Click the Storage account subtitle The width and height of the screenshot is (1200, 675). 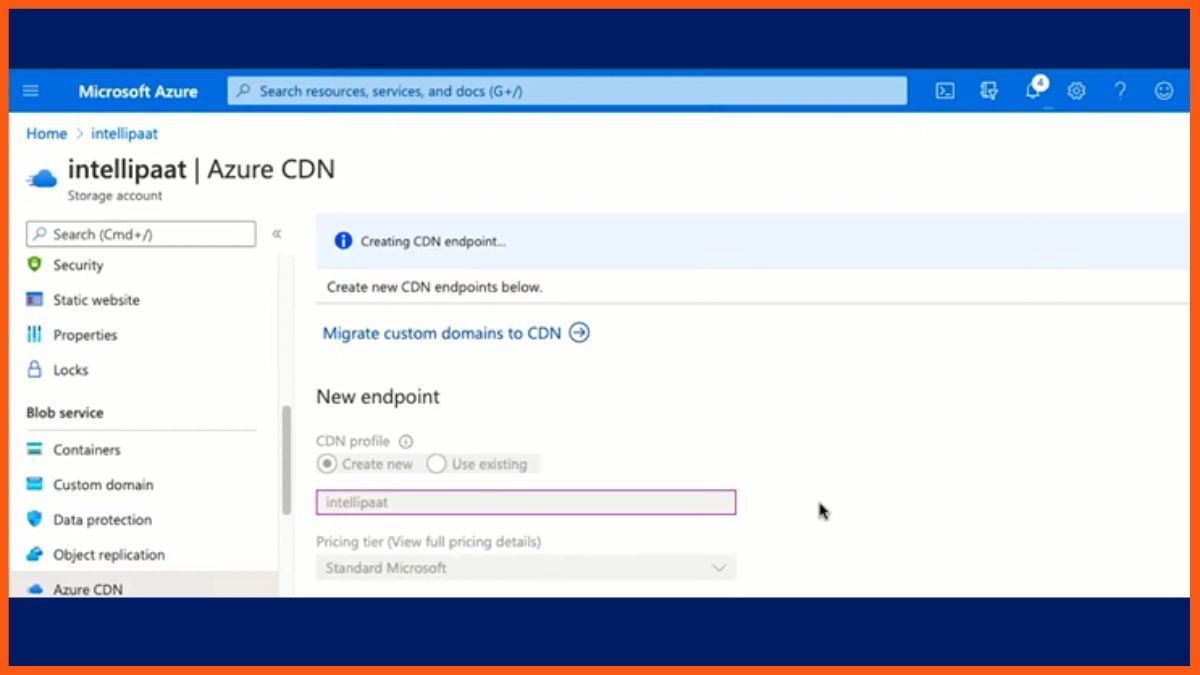(115, 196)
